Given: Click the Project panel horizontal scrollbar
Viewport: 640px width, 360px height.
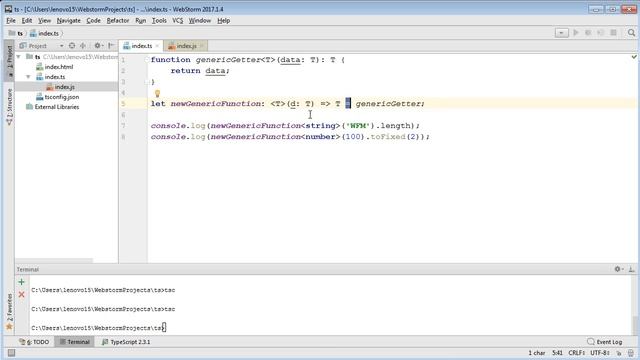Looking at the screenshot, I should (x=54, y=260).
